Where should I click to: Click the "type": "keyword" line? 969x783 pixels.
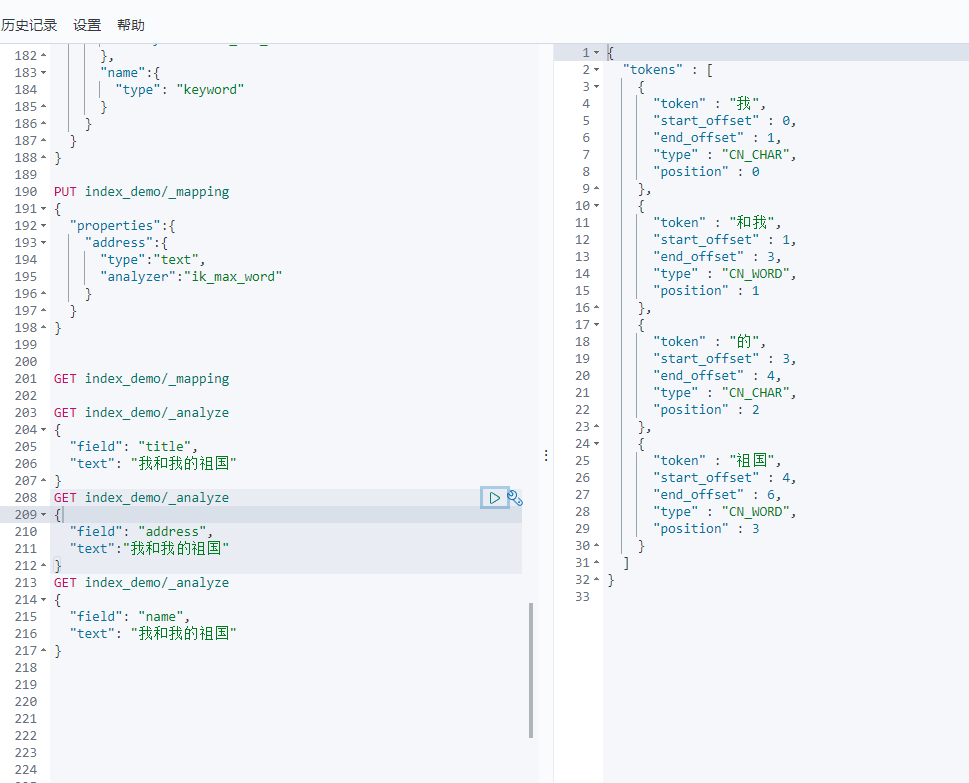click(x=180, y=90)
